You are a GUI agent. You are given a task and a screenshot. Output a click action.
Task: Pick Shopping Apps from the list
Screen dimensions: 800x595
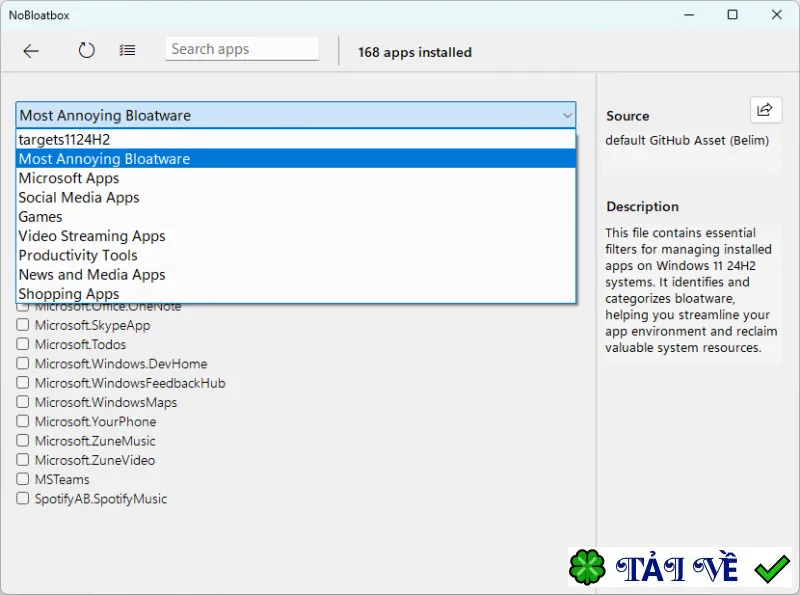pos(296,293)
